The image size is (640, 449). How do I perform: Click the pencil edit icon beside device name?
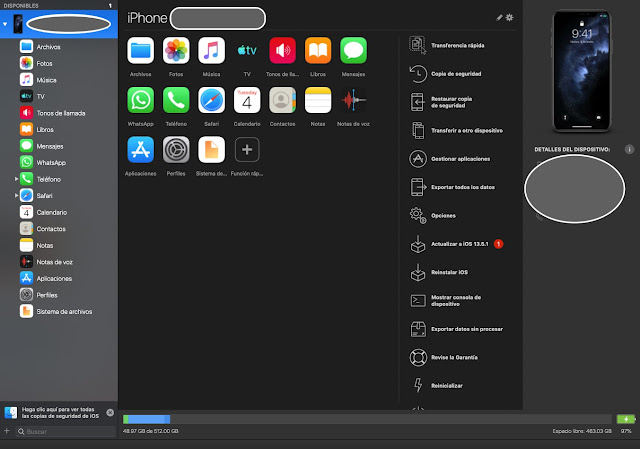pos(499,18)
